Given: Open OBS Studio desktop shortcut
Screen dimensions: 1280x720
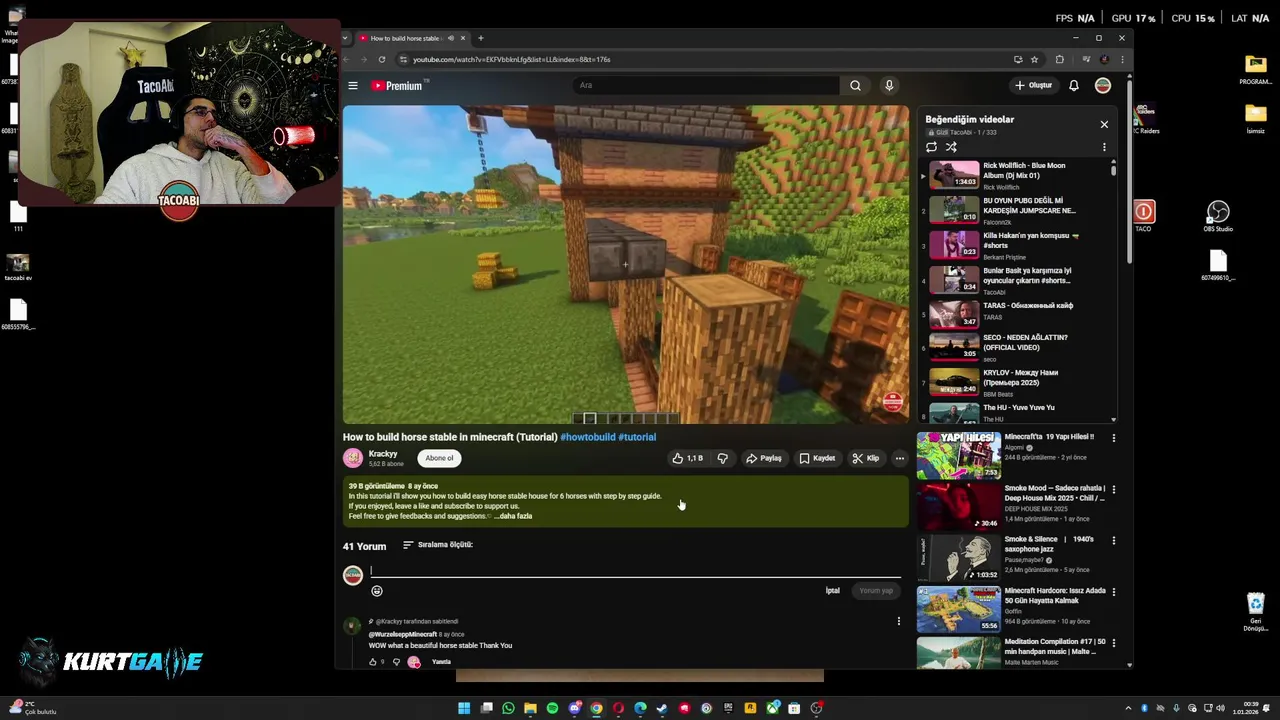Looking at the screenshot, I should click(1218, 216).
